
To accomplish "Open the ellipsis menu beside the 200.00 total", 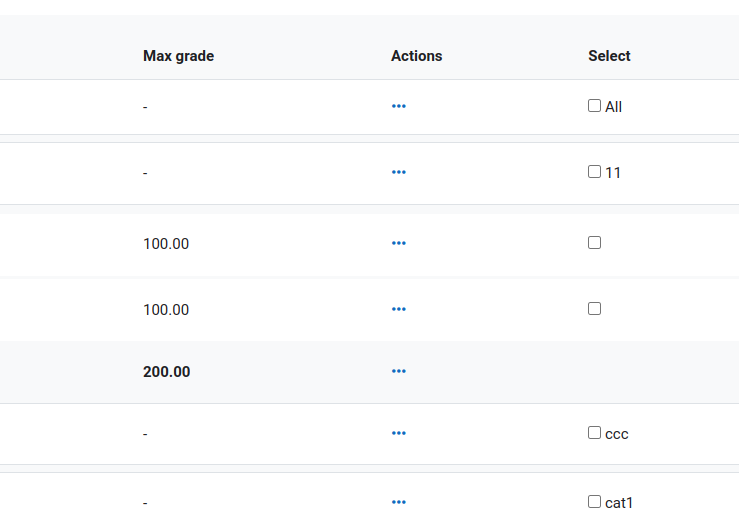I will point(399,371).
